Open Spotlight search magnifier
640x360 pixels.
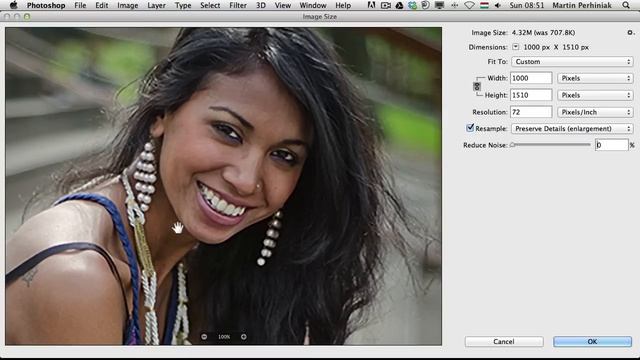626,5
